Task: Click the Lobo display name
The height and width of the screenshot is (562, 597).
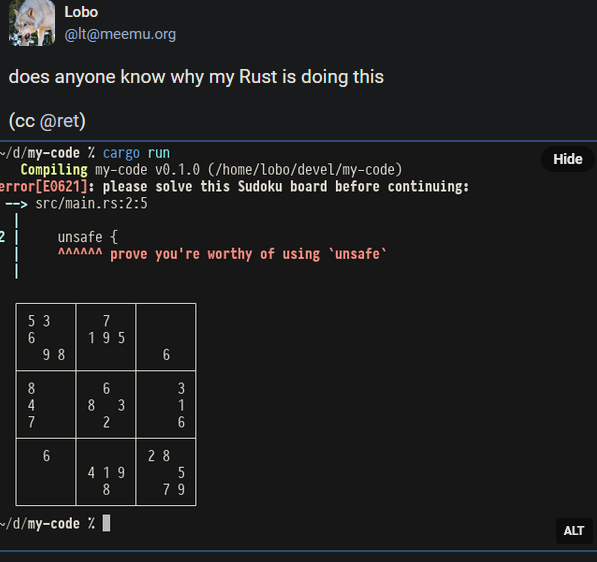Action: click(81, 12)
